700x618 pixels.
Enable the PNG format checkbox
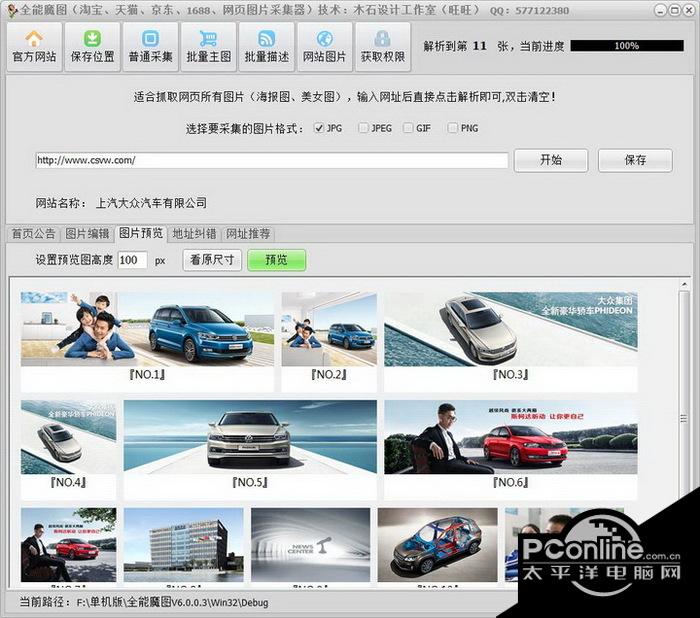click(452, 128)
